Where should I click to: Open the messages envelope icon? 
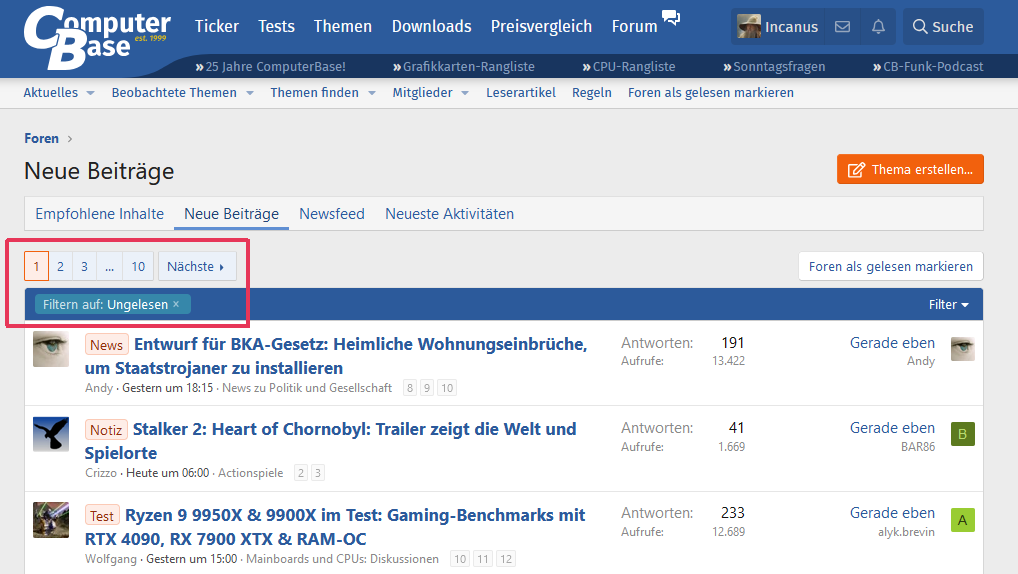pos(842,27)
